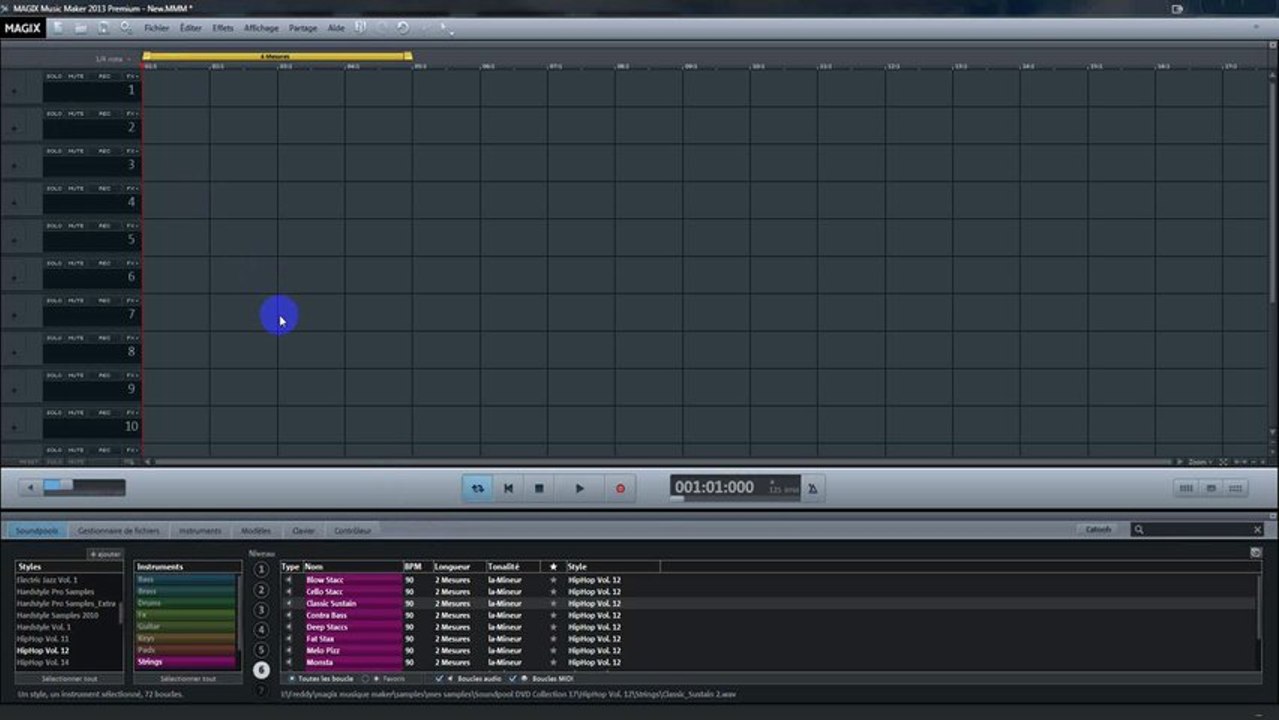Click the third view mode button at right of transport

tap(1236, 489)
